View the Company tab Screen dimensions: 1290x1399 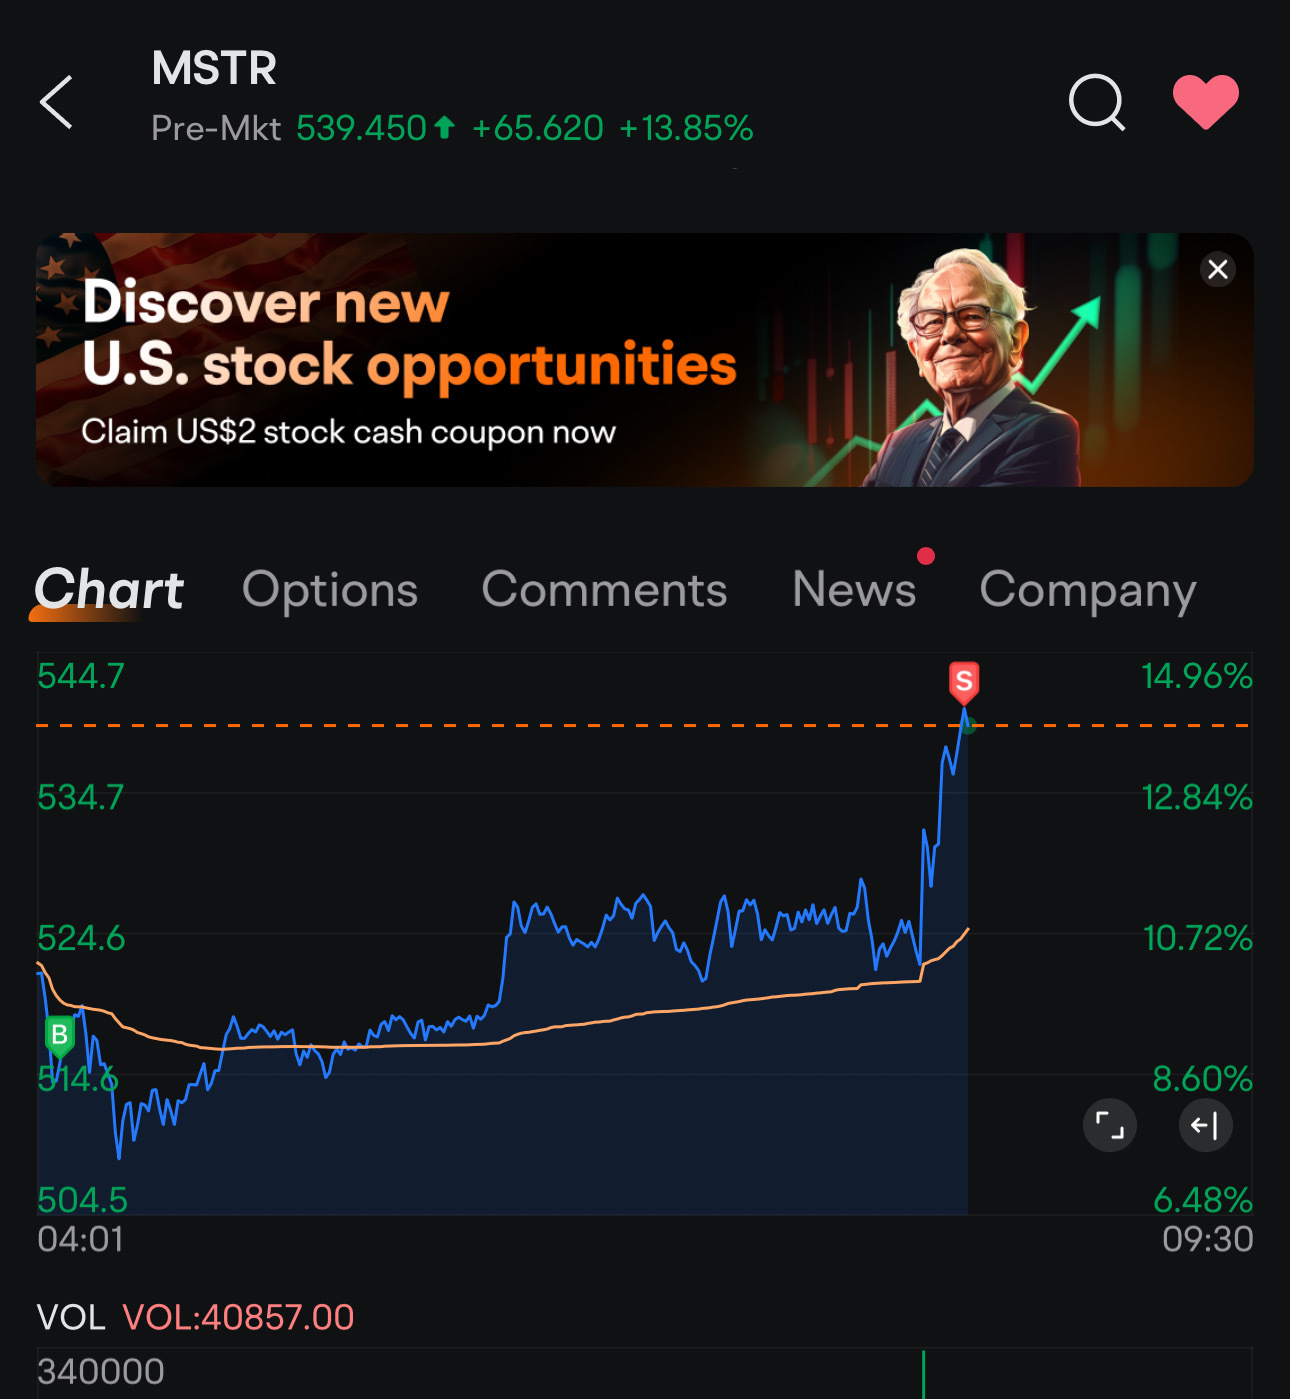(1088, 591)
